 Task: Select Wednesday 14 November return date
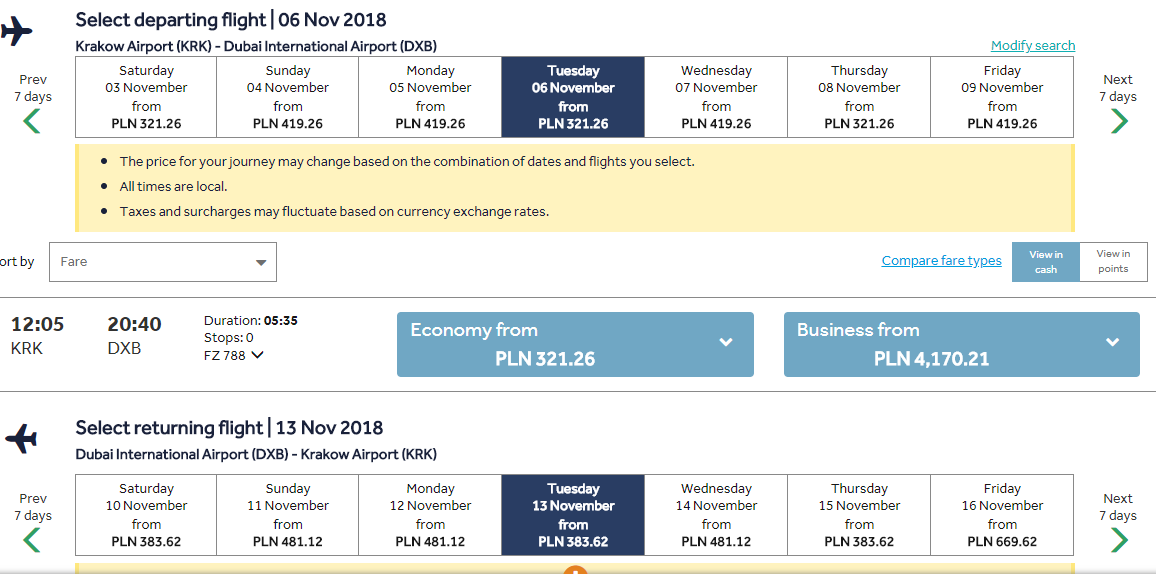(716, 515)
